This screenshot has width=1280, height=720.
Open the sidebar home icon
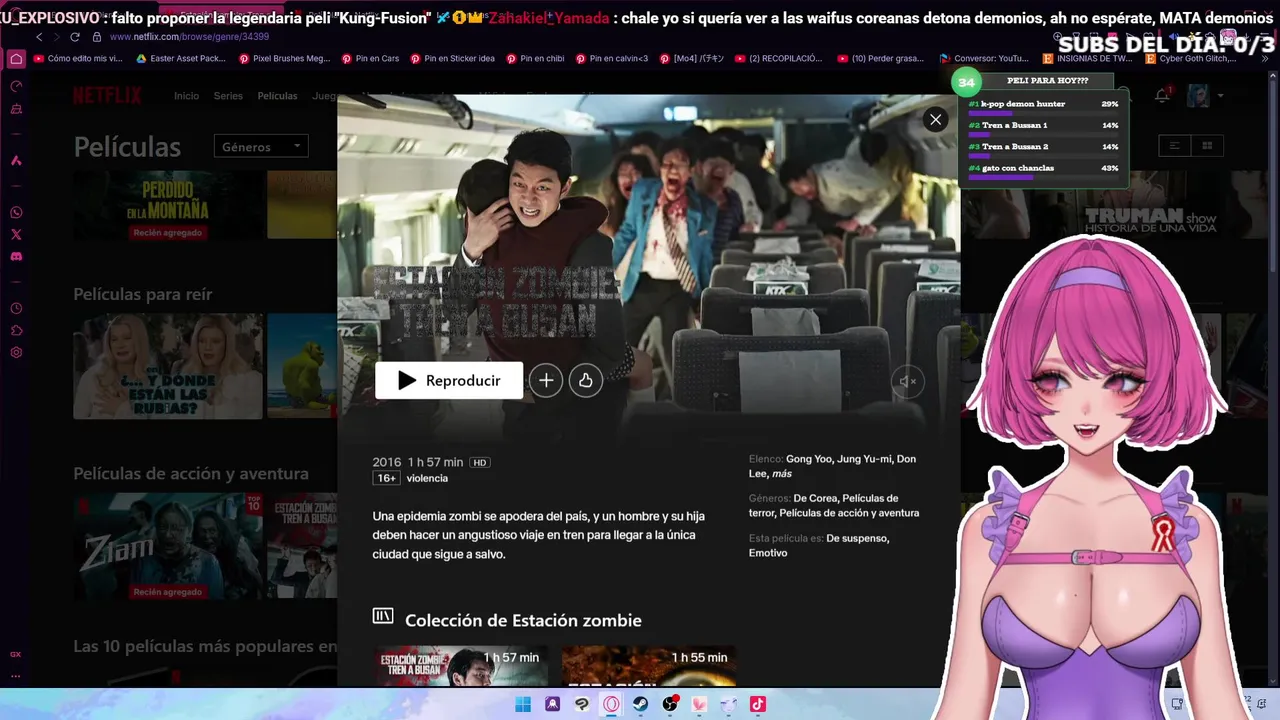[16, 59]
